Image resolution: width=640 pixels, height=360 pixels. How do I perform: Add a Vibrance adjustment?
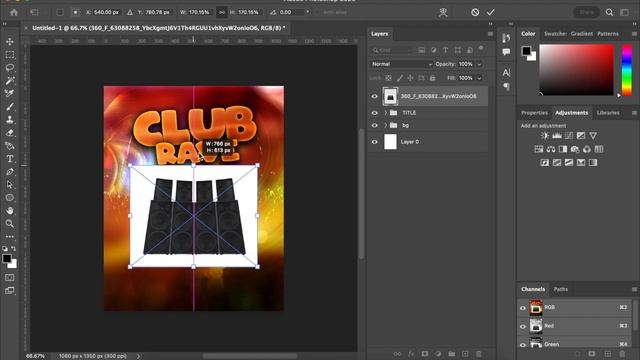[593, 136]
